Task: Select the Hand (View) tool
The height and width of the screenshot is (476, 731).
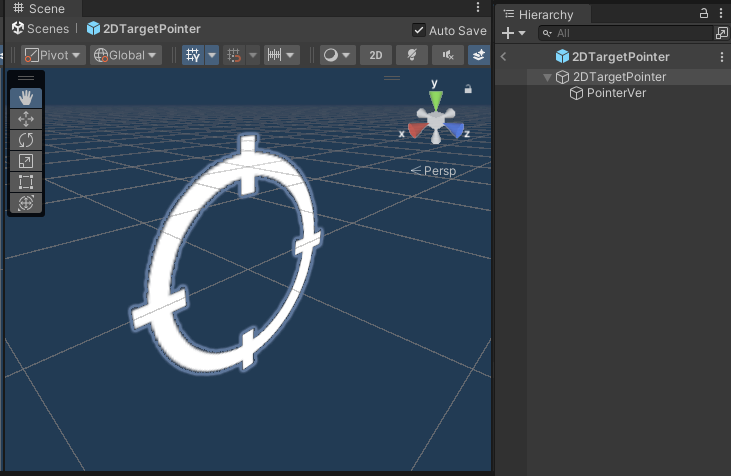Action: pyautogui.click(x=26, y=98)
